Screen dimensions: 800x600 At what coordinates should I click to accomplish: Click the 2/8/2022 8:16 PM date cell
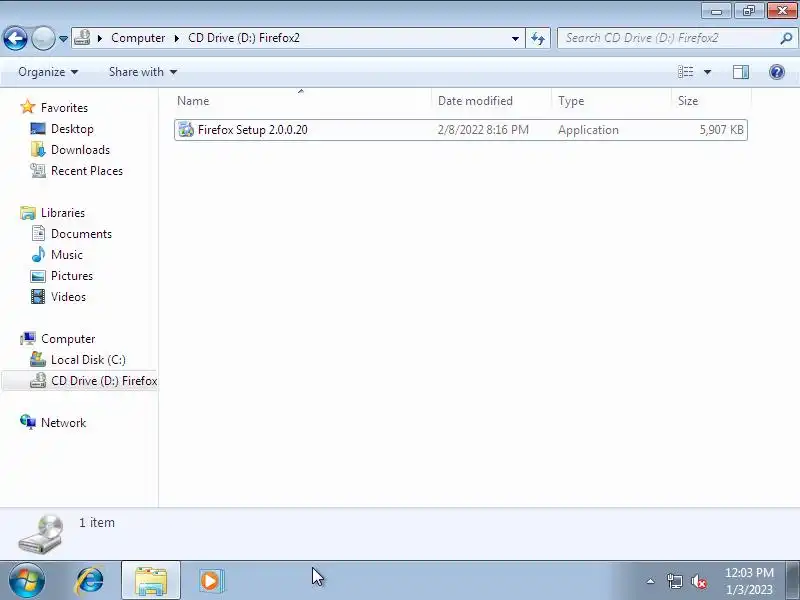tap(483, 130)
